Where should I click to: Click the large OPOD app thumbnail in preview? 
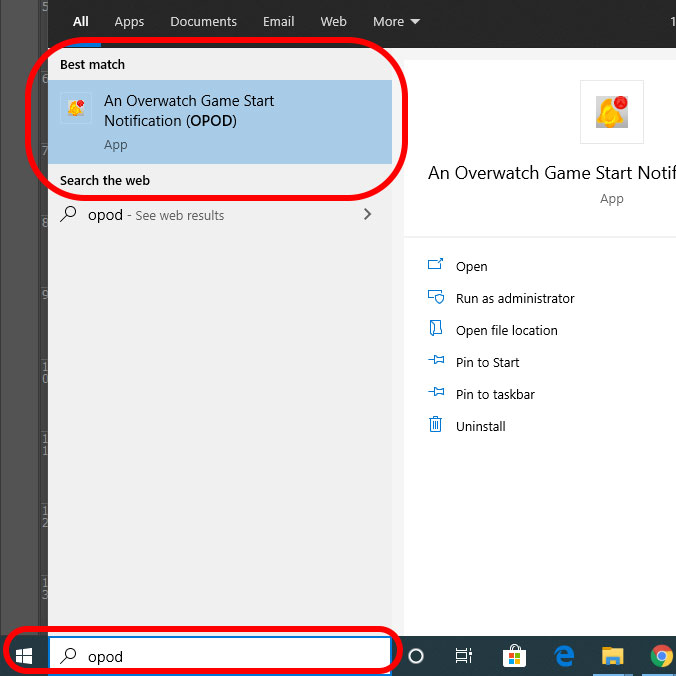pyautogui.click(x=612, y=112)
